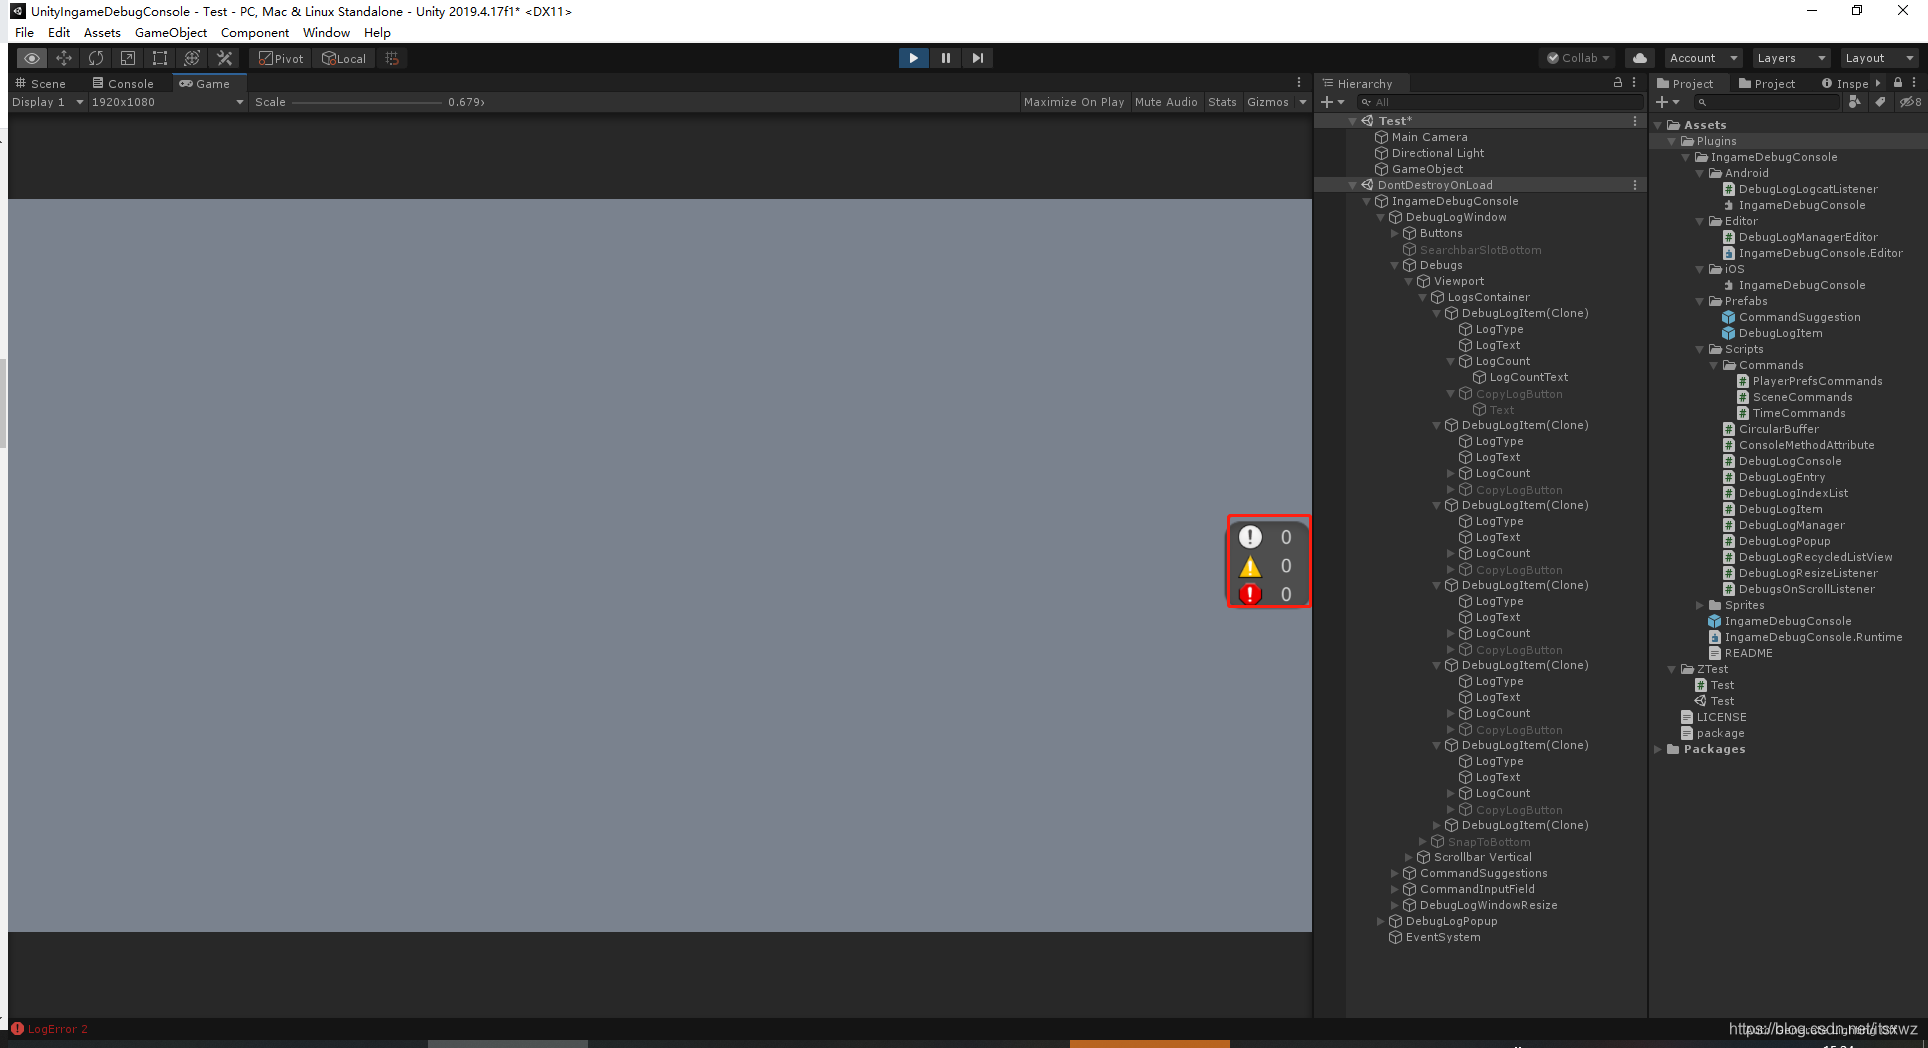Image resolution: width=1928 pixels, height=1048 pixels.
Task: Toggle Local handle rotation
Action: 344,58
